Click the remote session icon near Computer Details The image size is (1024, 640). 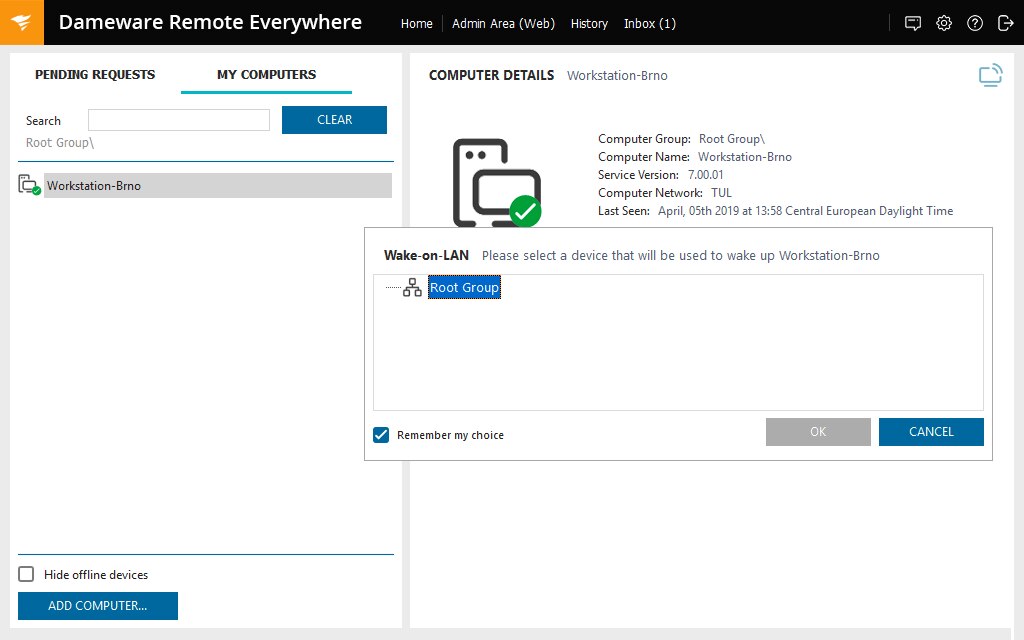990,75
